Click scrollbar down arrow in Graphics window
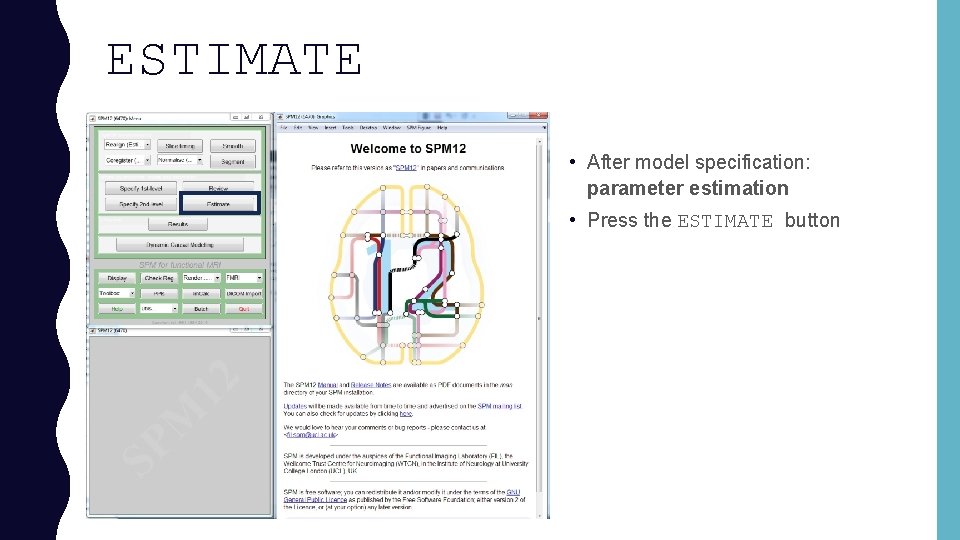Viewport: 960px width, 540px height. pyautogui.click(x=539, y=515)
